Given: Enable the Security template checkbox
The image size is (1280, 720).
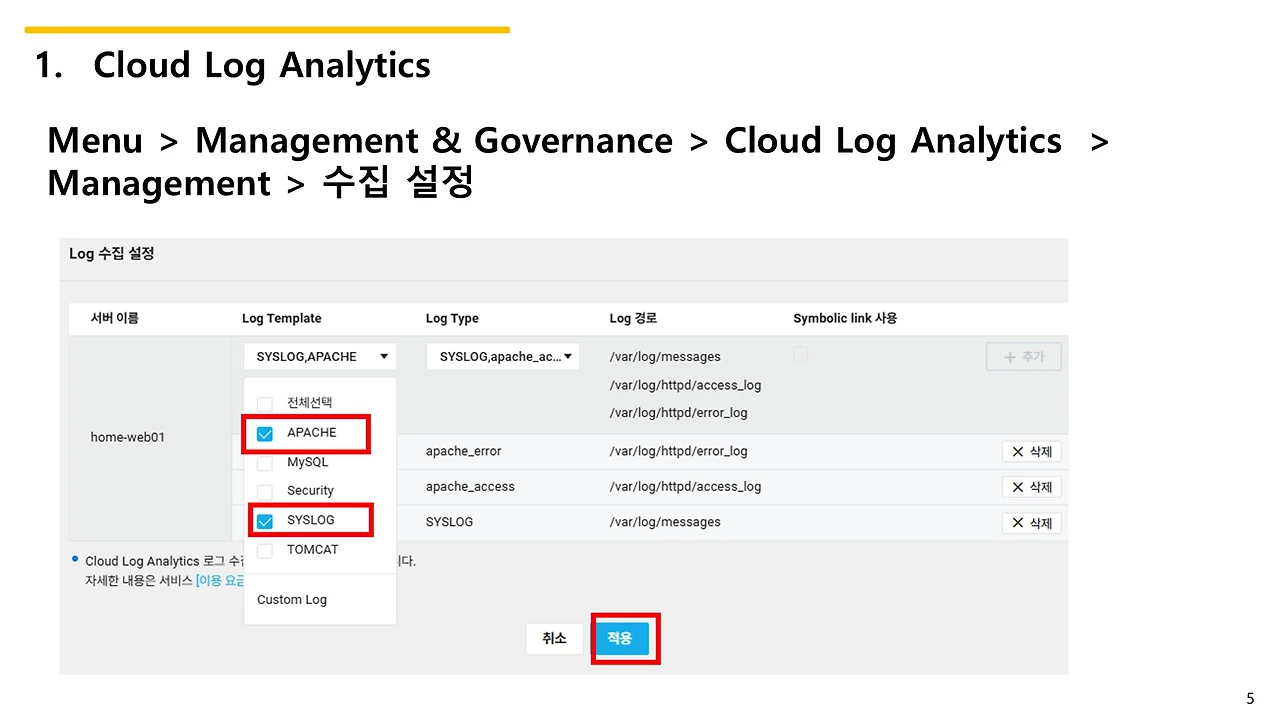Looking at the screenshot, I should click(x=265, y=492).
